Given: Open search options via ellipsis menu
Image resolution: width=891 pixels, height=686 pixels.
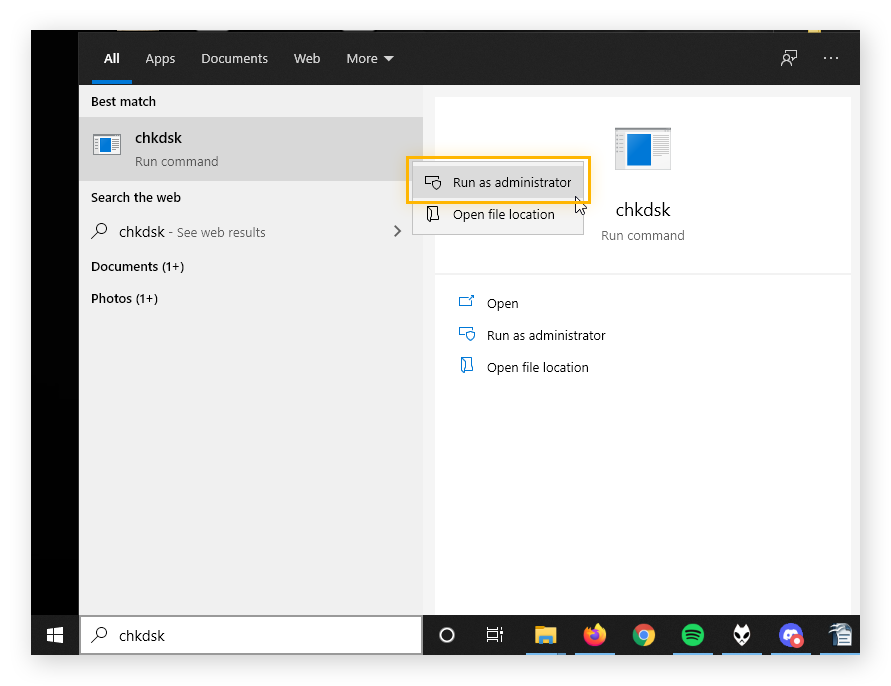Looking at the screenshot, I should (831, 58).
